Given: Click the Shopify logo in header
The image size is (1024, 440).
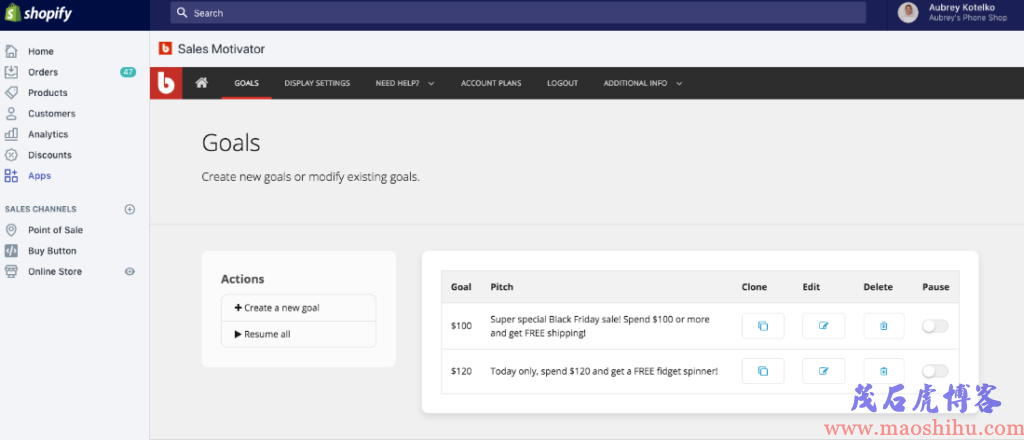Looking at the screenshot, I should [38, 14].
